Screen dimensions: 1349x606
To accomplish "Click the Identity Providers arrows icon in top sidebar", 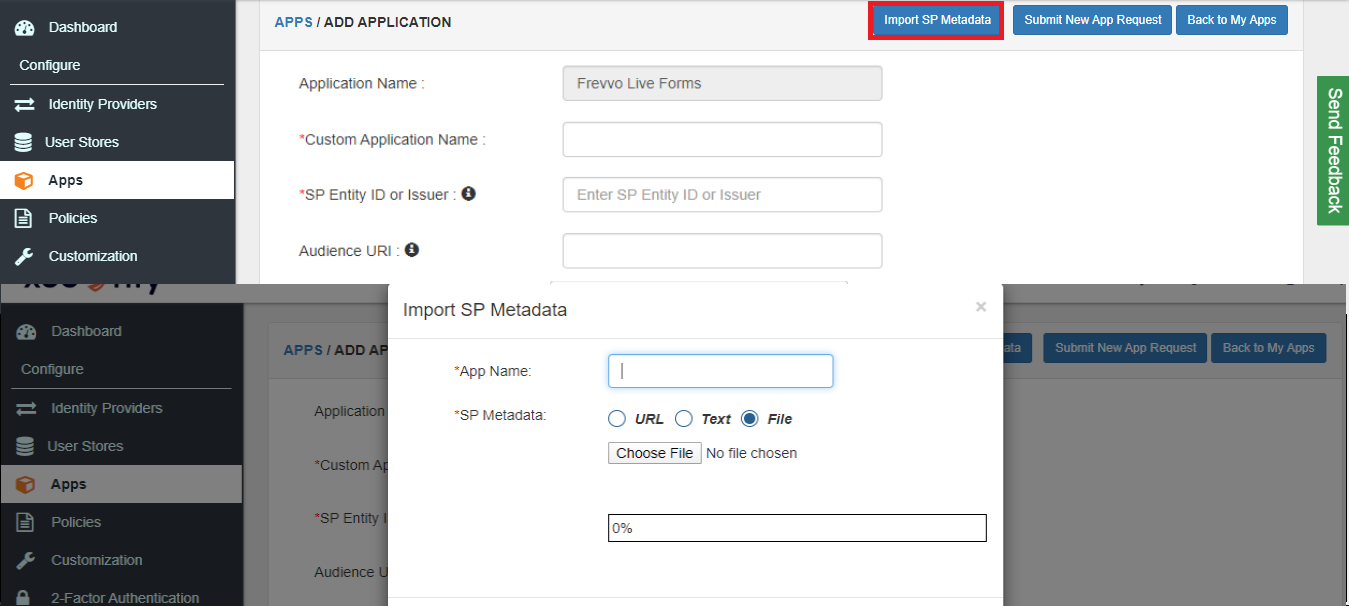I will click(x=24, y=104).
